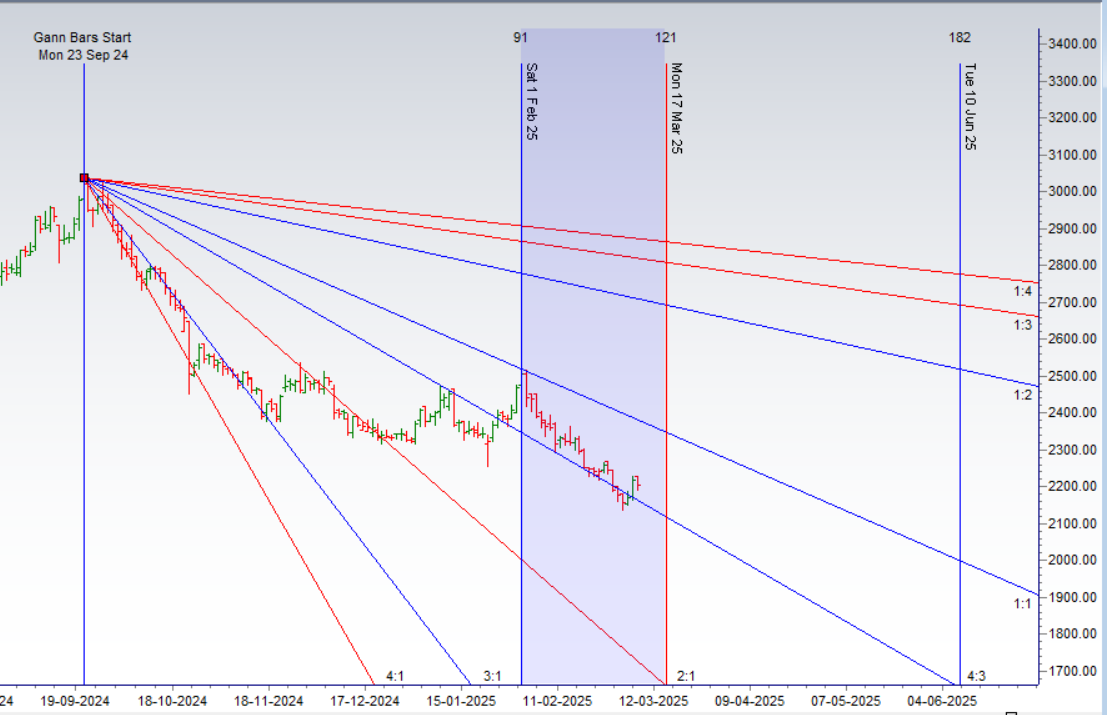Click the 1:2 Gann angle label
Screen dimensions: 1107x715
pos(1021,396)
